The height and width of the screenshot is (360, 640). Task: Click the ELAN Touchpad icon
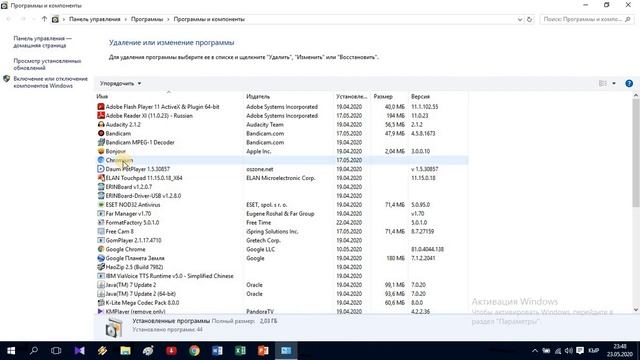point(101,178)
